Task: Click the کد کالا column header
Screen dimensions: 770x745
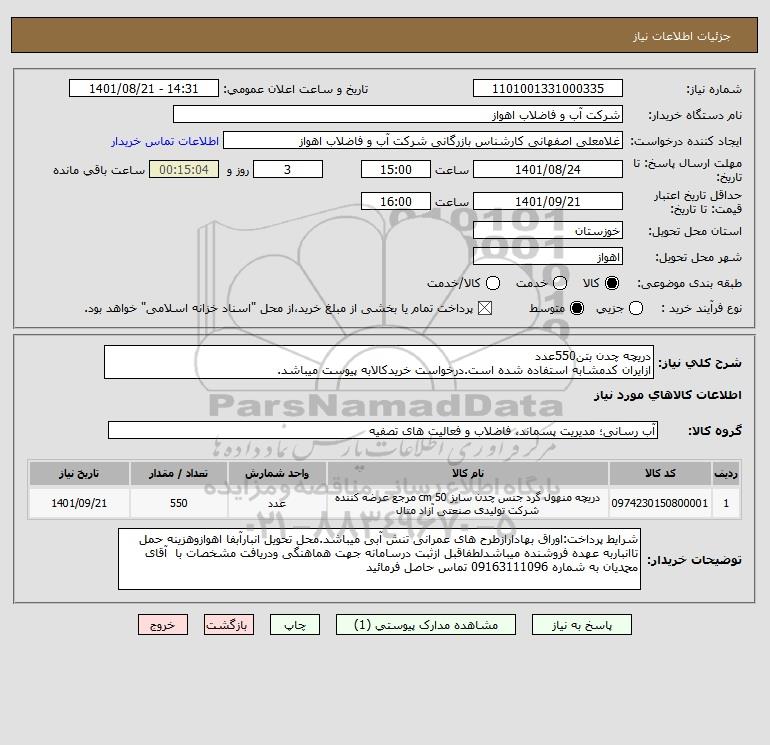Action: pyautogui.click(x=660, y=473)
